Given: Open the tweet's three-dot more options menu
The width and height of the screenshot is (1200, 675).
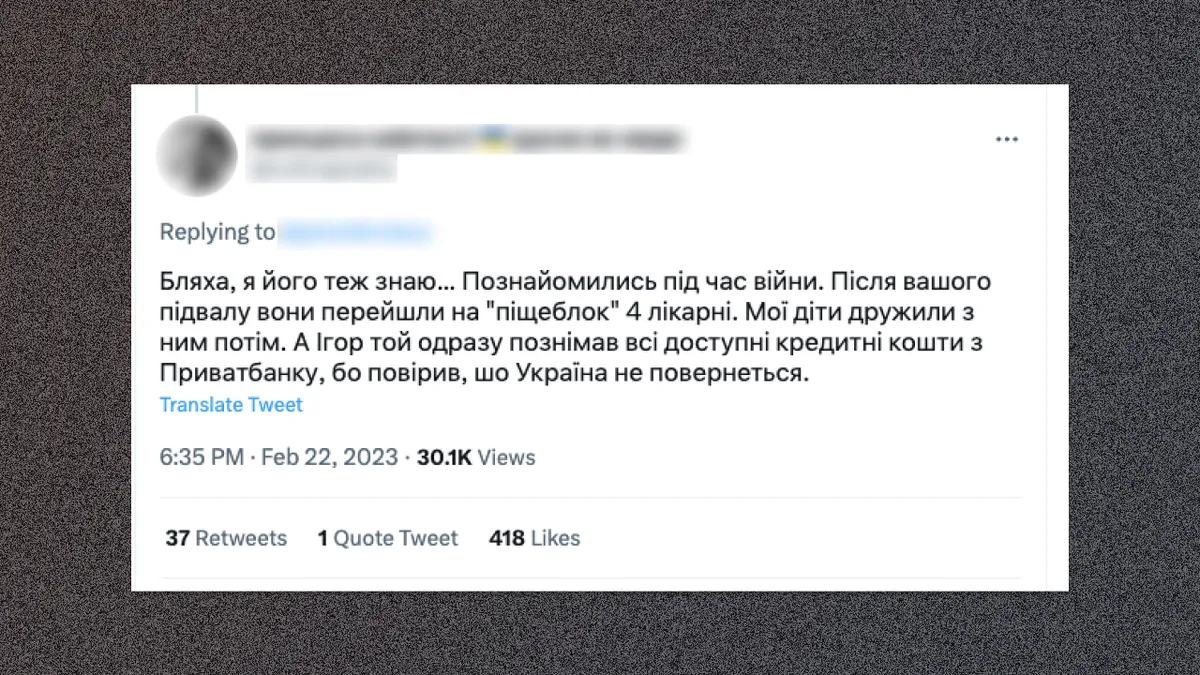Looking at the screenshot, I should (x=1006, y=139).
